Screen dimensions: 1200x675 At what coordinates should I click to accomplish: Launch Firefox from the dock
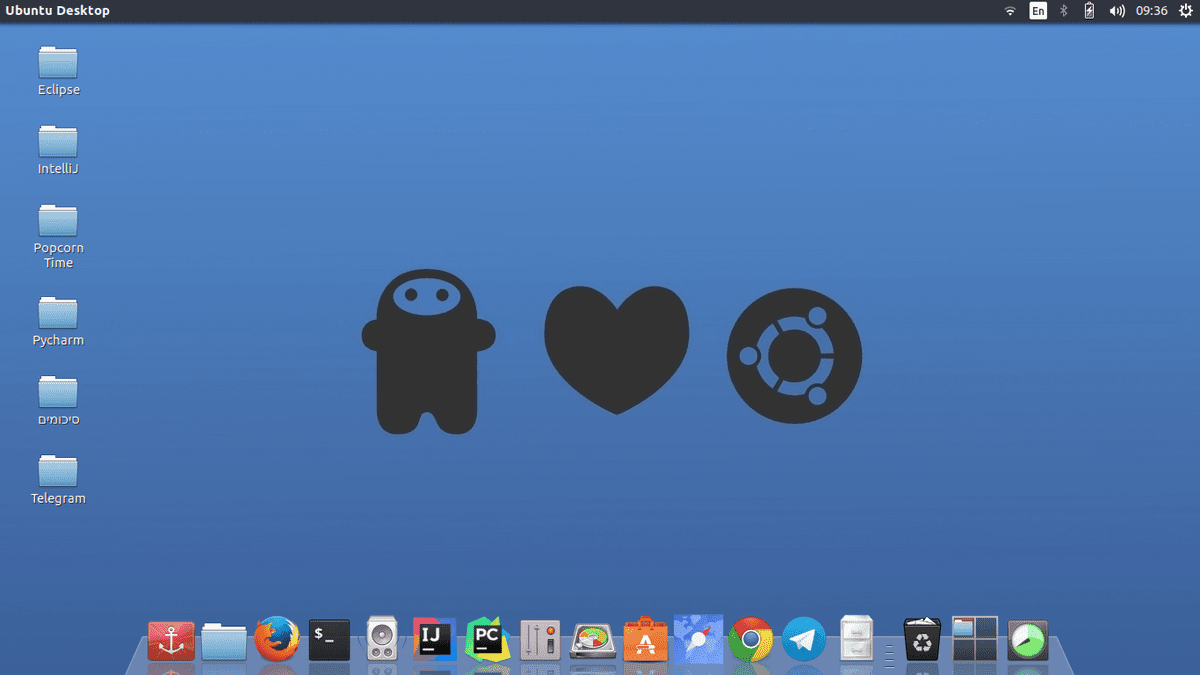(277, 640)
